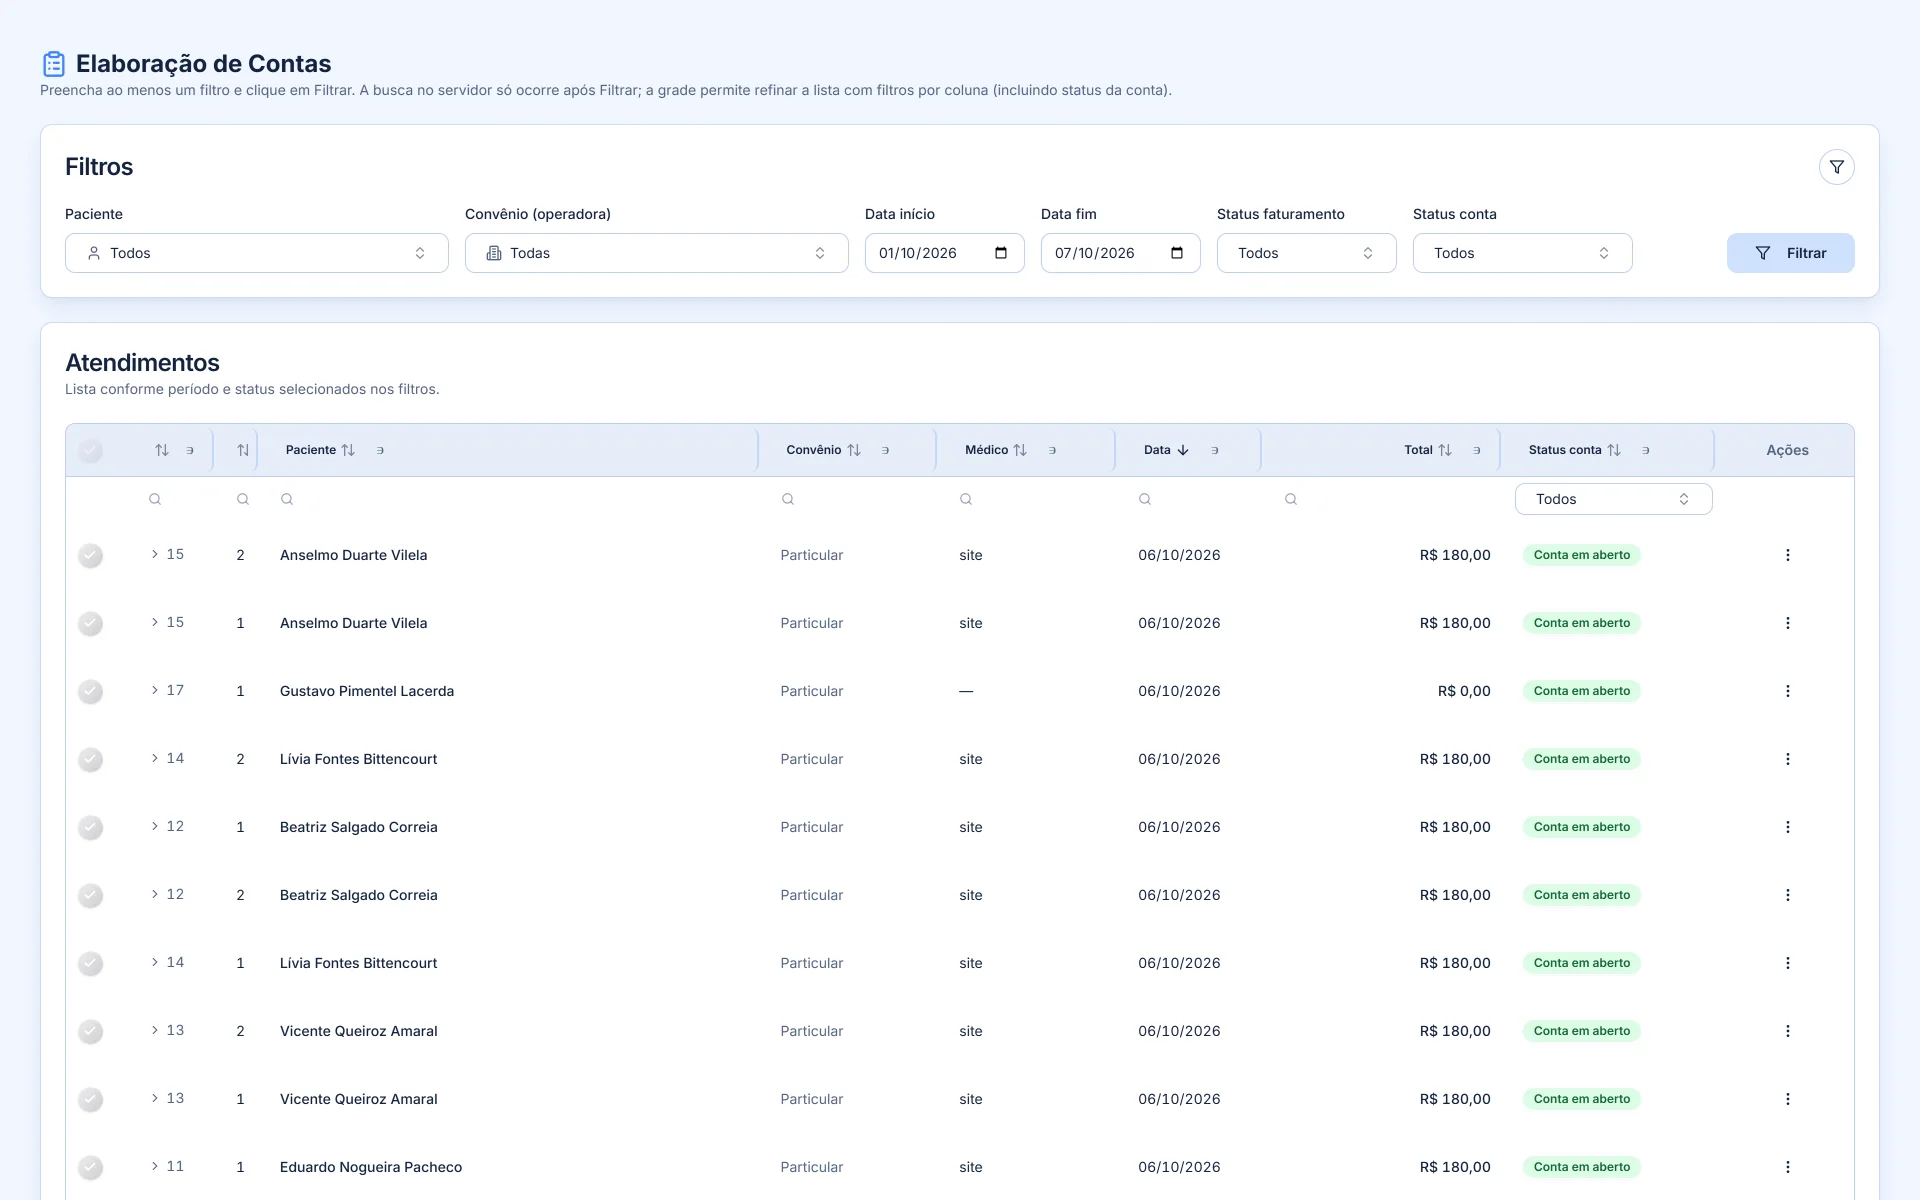Open the Status conta dropdown in Filtros
The height and width of the screenshot is (1200, 1920).
1523,253
